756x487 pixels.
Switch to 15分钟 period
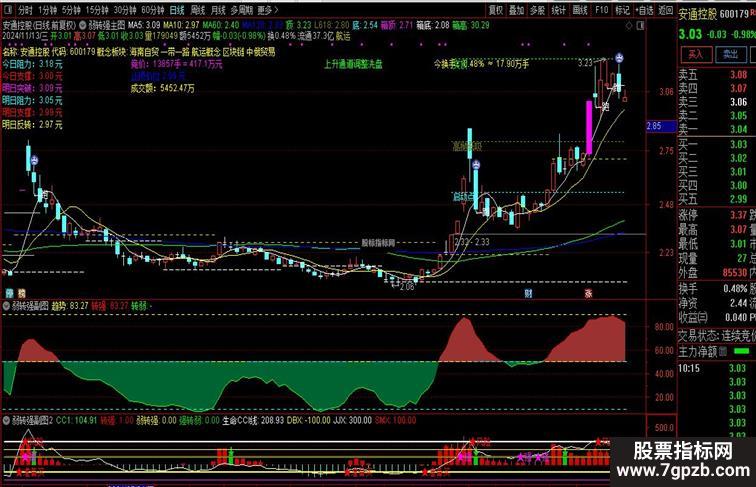pyautogui.click(x=97, y=10)
